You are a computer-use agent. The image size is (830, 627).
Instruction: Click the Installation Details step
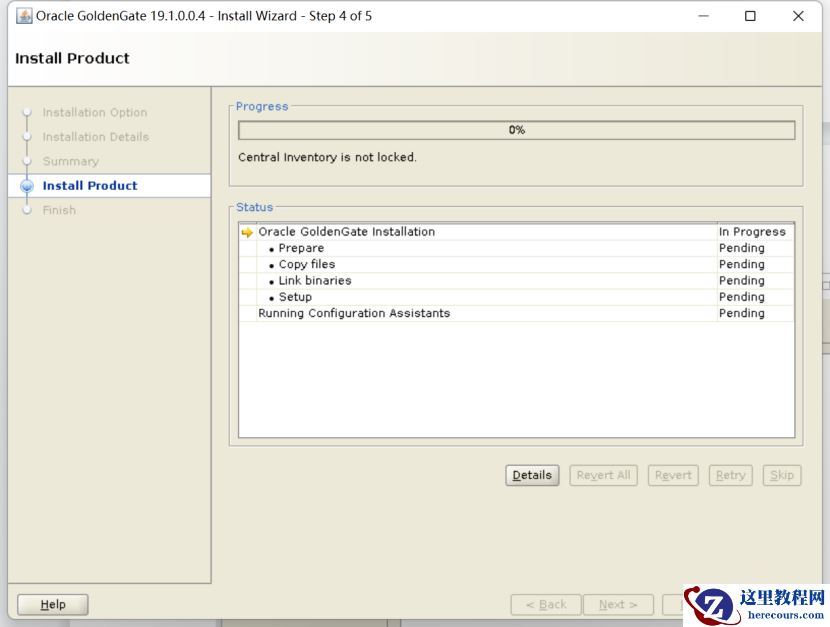pos(96,137)
